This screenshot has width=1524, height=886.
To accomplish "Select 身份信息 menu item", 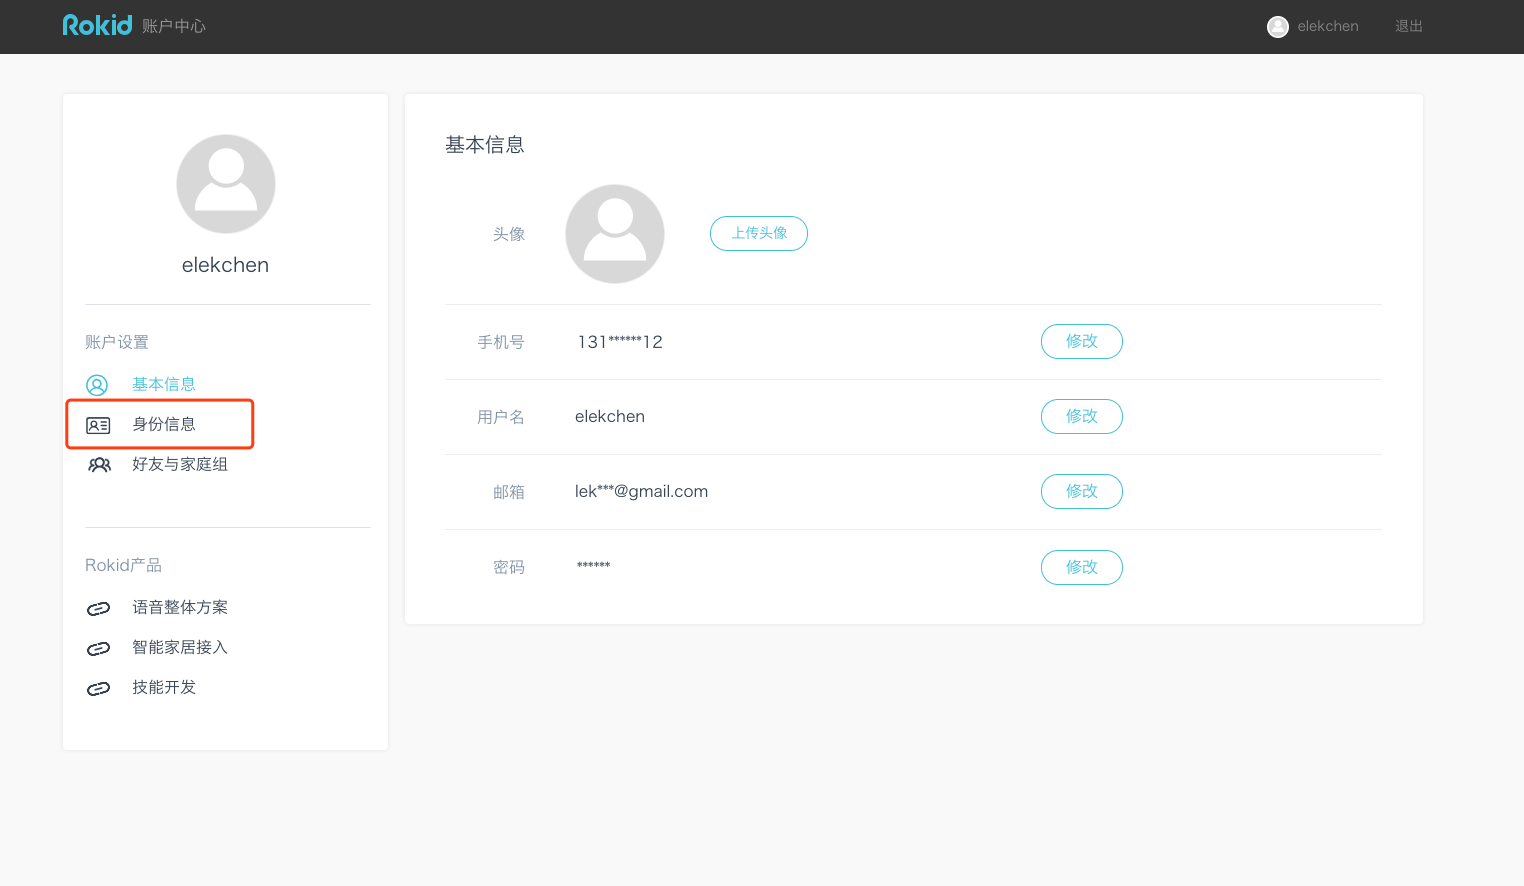I will pyautogui.click(x=164, y=424).
